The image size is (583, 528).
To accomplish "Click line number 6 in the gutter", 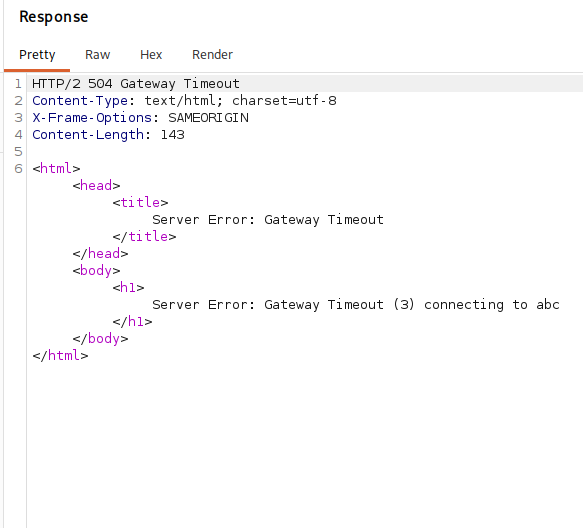I will coord(18,169).
